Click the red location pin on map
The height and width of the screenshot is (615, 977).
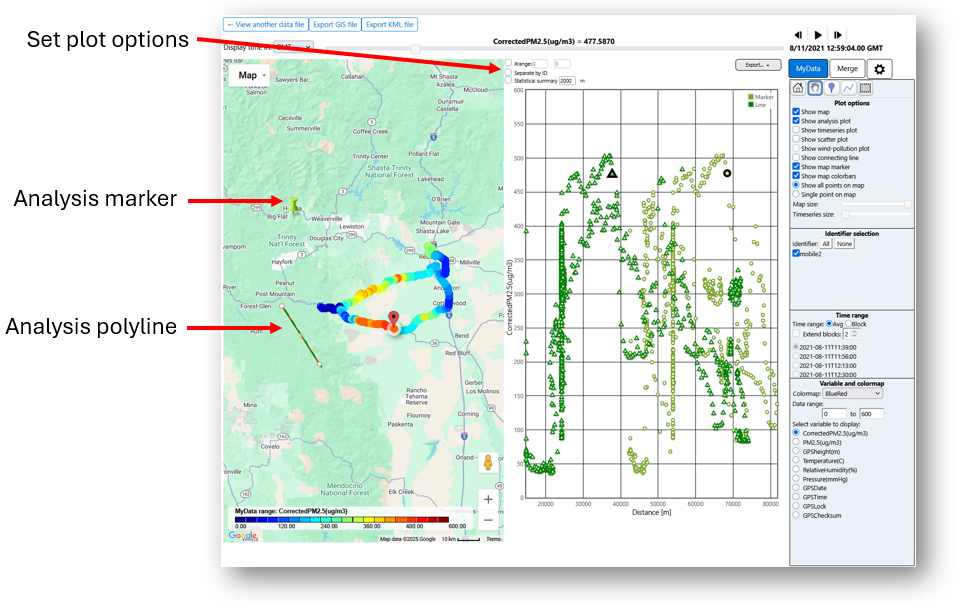click(x=394, y=320)
